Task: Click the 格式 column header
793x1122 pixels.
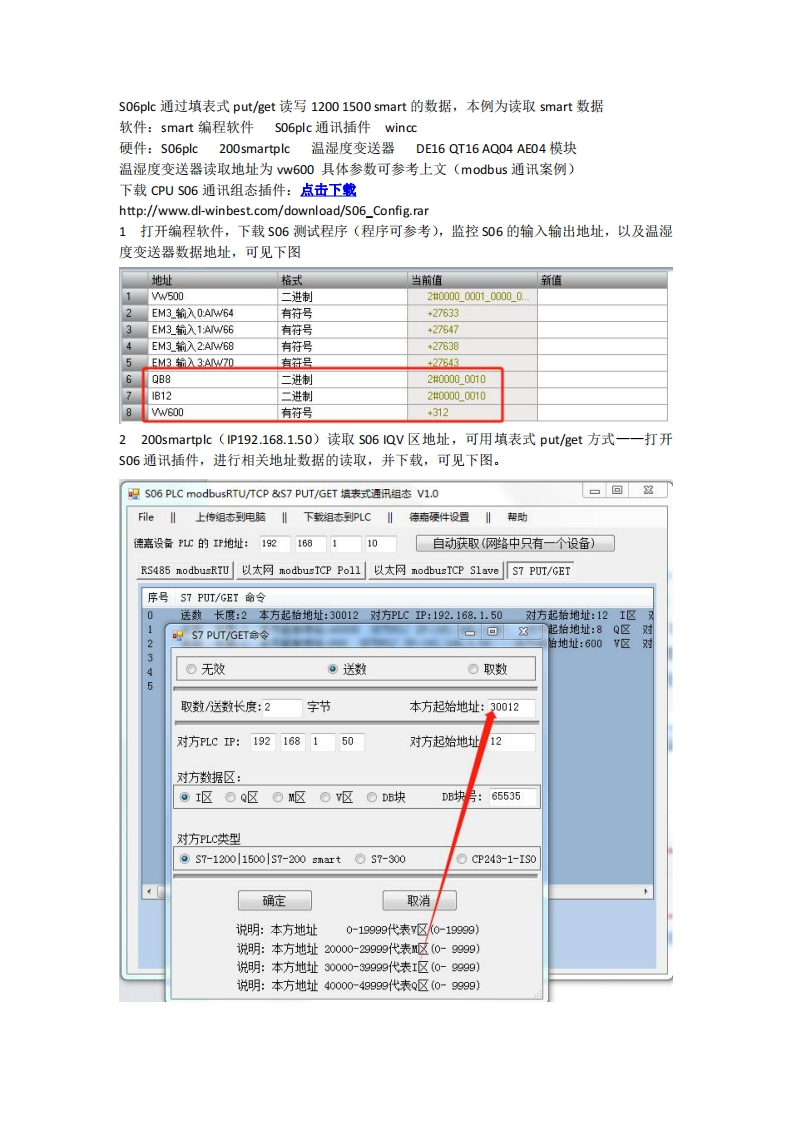Action: tap(342, 280)
